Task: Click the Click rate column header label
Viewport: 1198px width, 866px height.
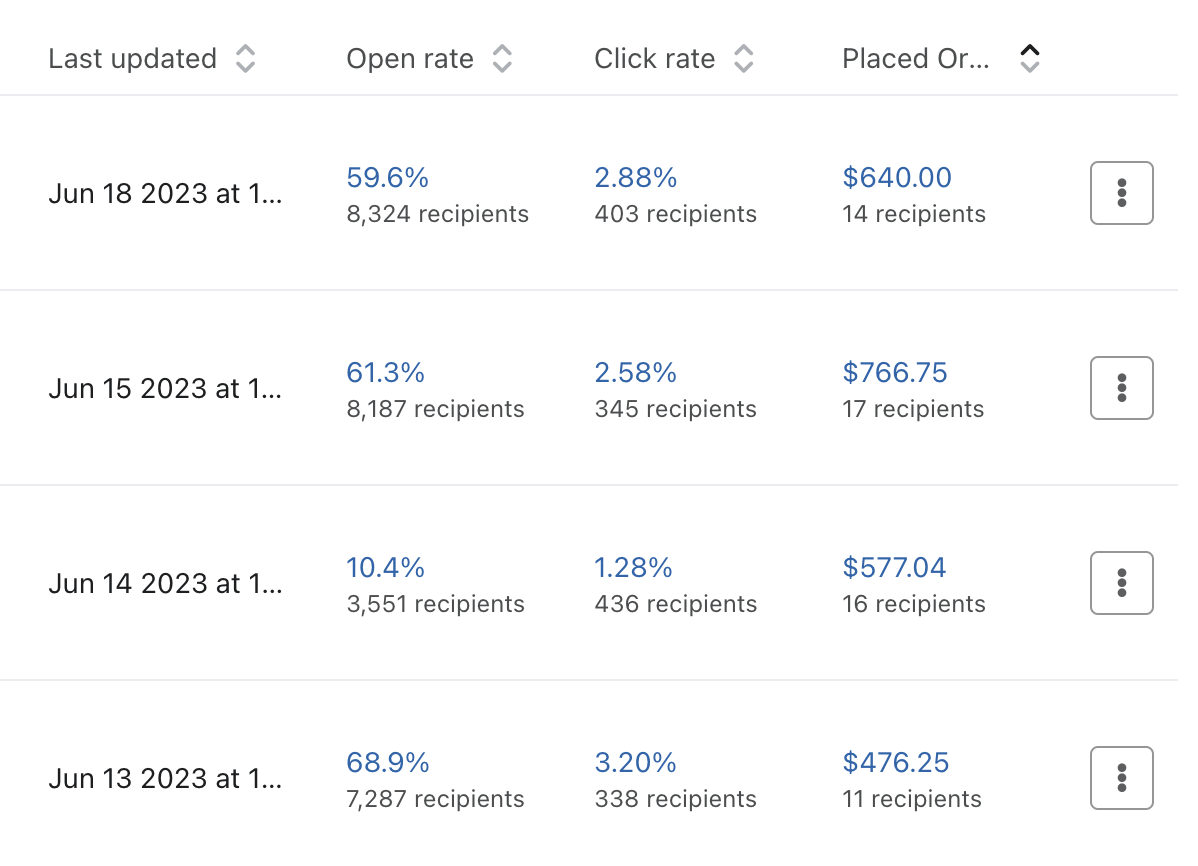Action: pos(654,59)
